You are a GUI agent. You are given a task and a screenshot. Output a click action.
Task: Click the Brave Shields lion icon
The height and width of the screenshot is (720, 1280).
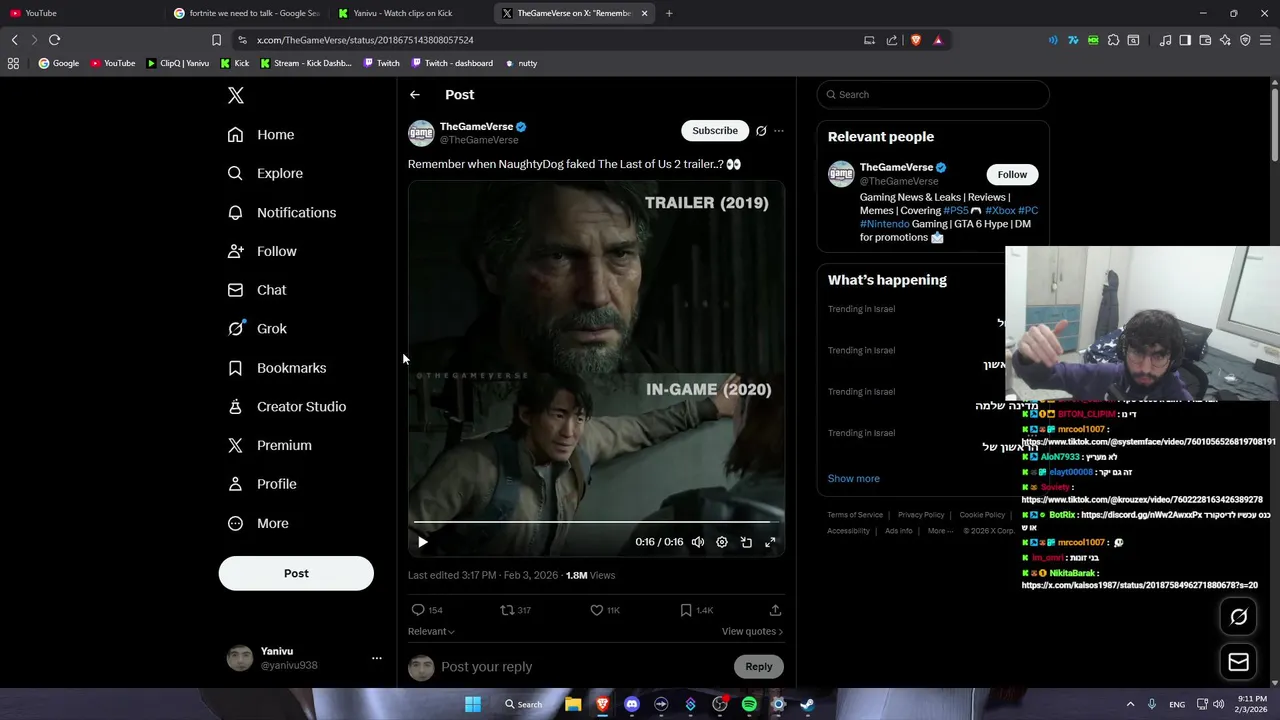pos(915,40)
